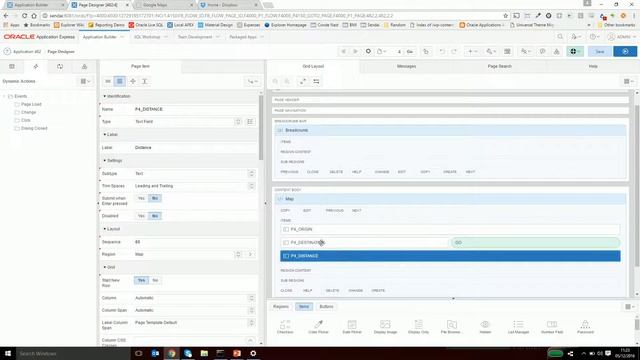
Task: Set Start New Row to No
Action: point(155,280)
